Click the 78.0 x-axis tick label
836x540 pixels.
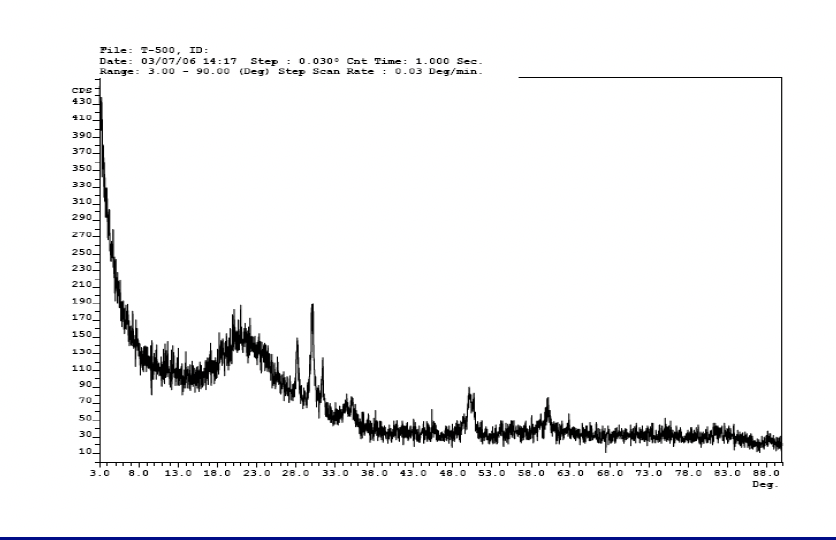688,473
